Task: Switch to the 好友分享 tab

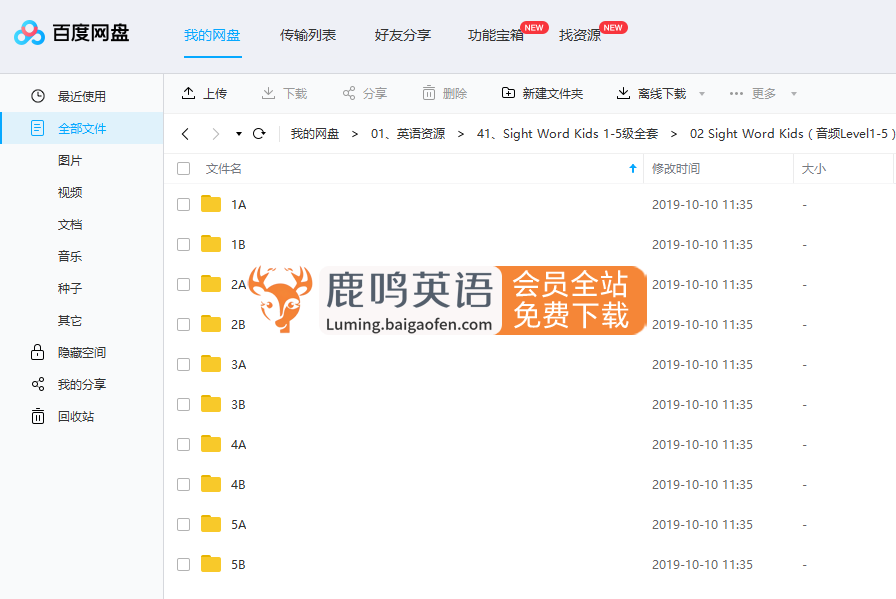Action: pos(403,35)
